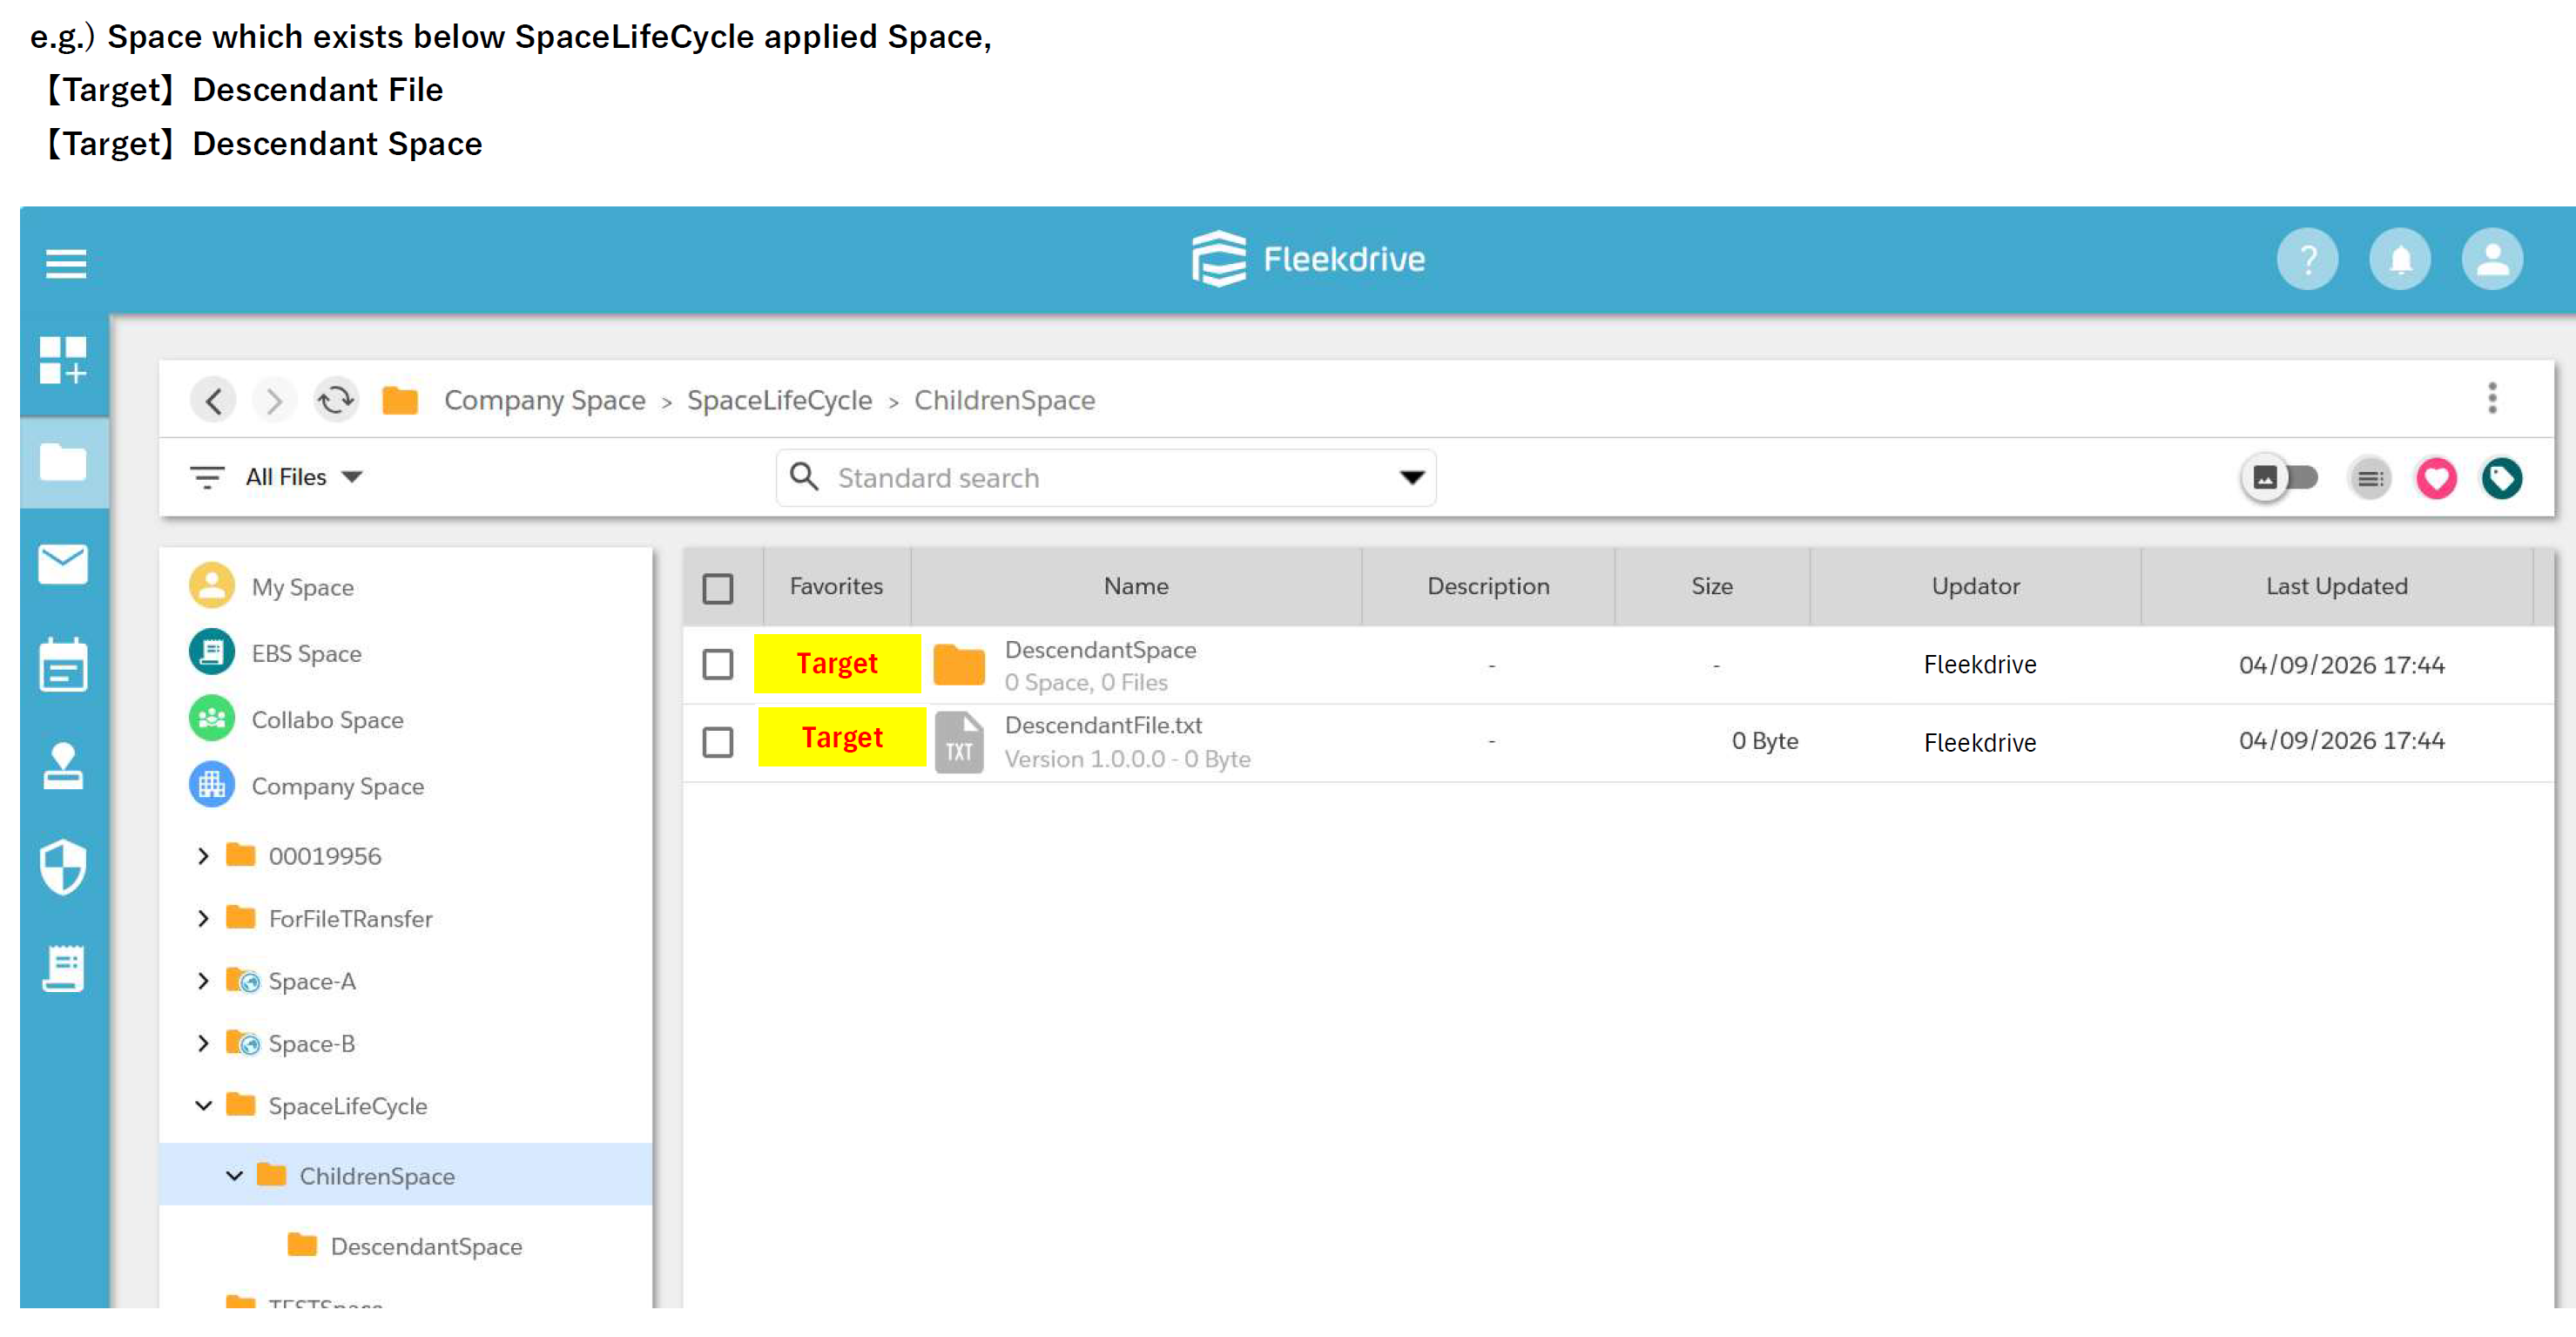
Task: Click the green tag icon
Action: click(2501, 478)
